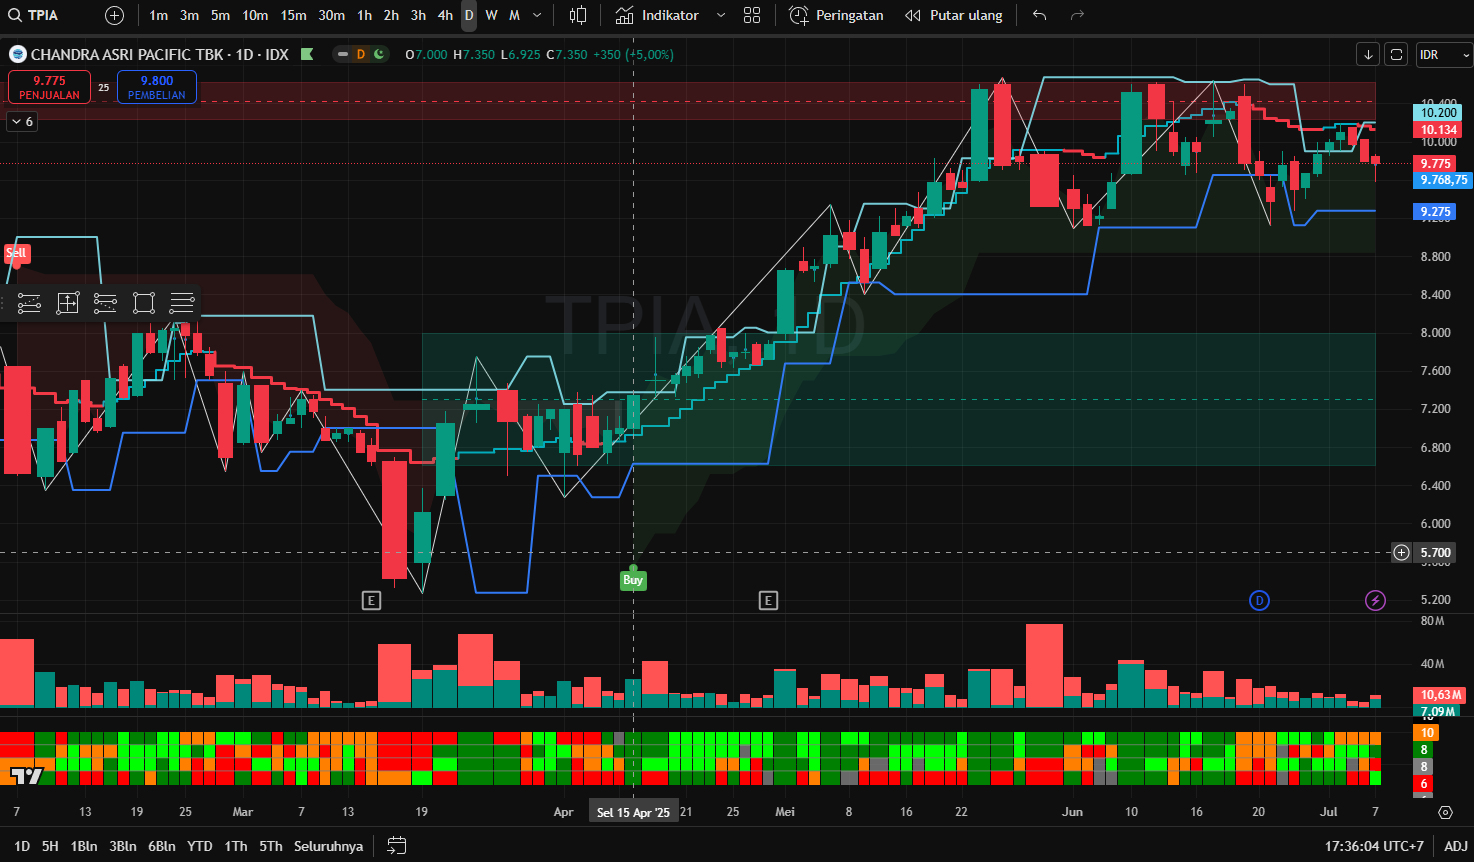Click the 10.200 cyan price label
Screen dimensions: 1474x862
(1439, 113)
